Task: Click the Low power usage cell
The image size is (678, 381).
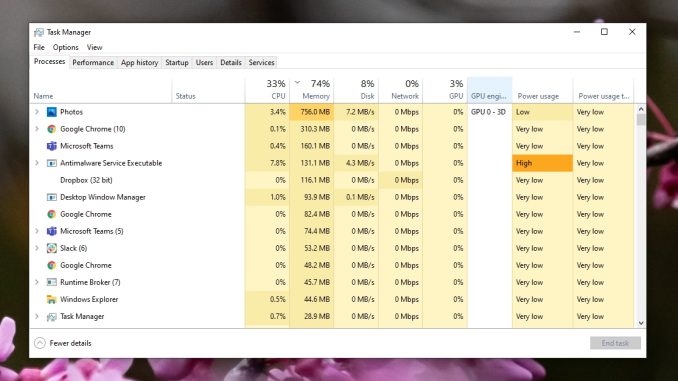Action: (543, 112)
